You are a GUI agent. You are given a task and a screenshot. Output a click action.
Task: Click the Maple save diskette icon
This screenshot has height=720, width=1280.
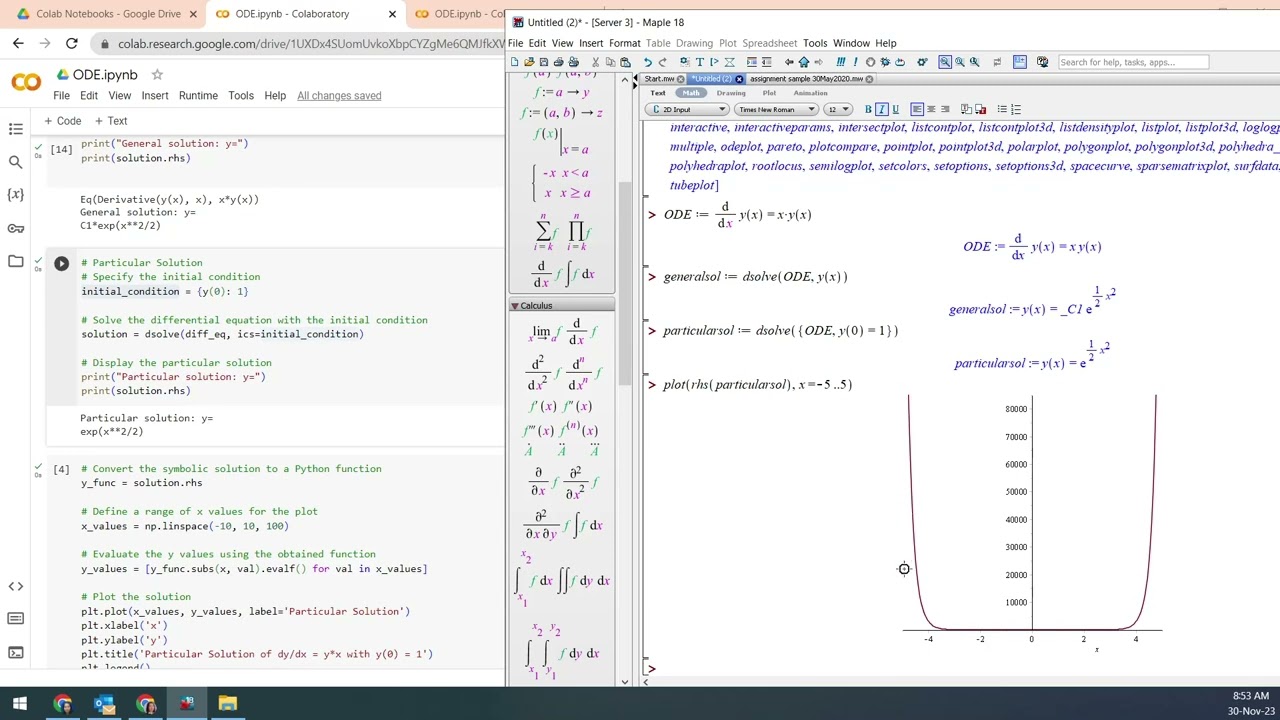click(544, 62)
